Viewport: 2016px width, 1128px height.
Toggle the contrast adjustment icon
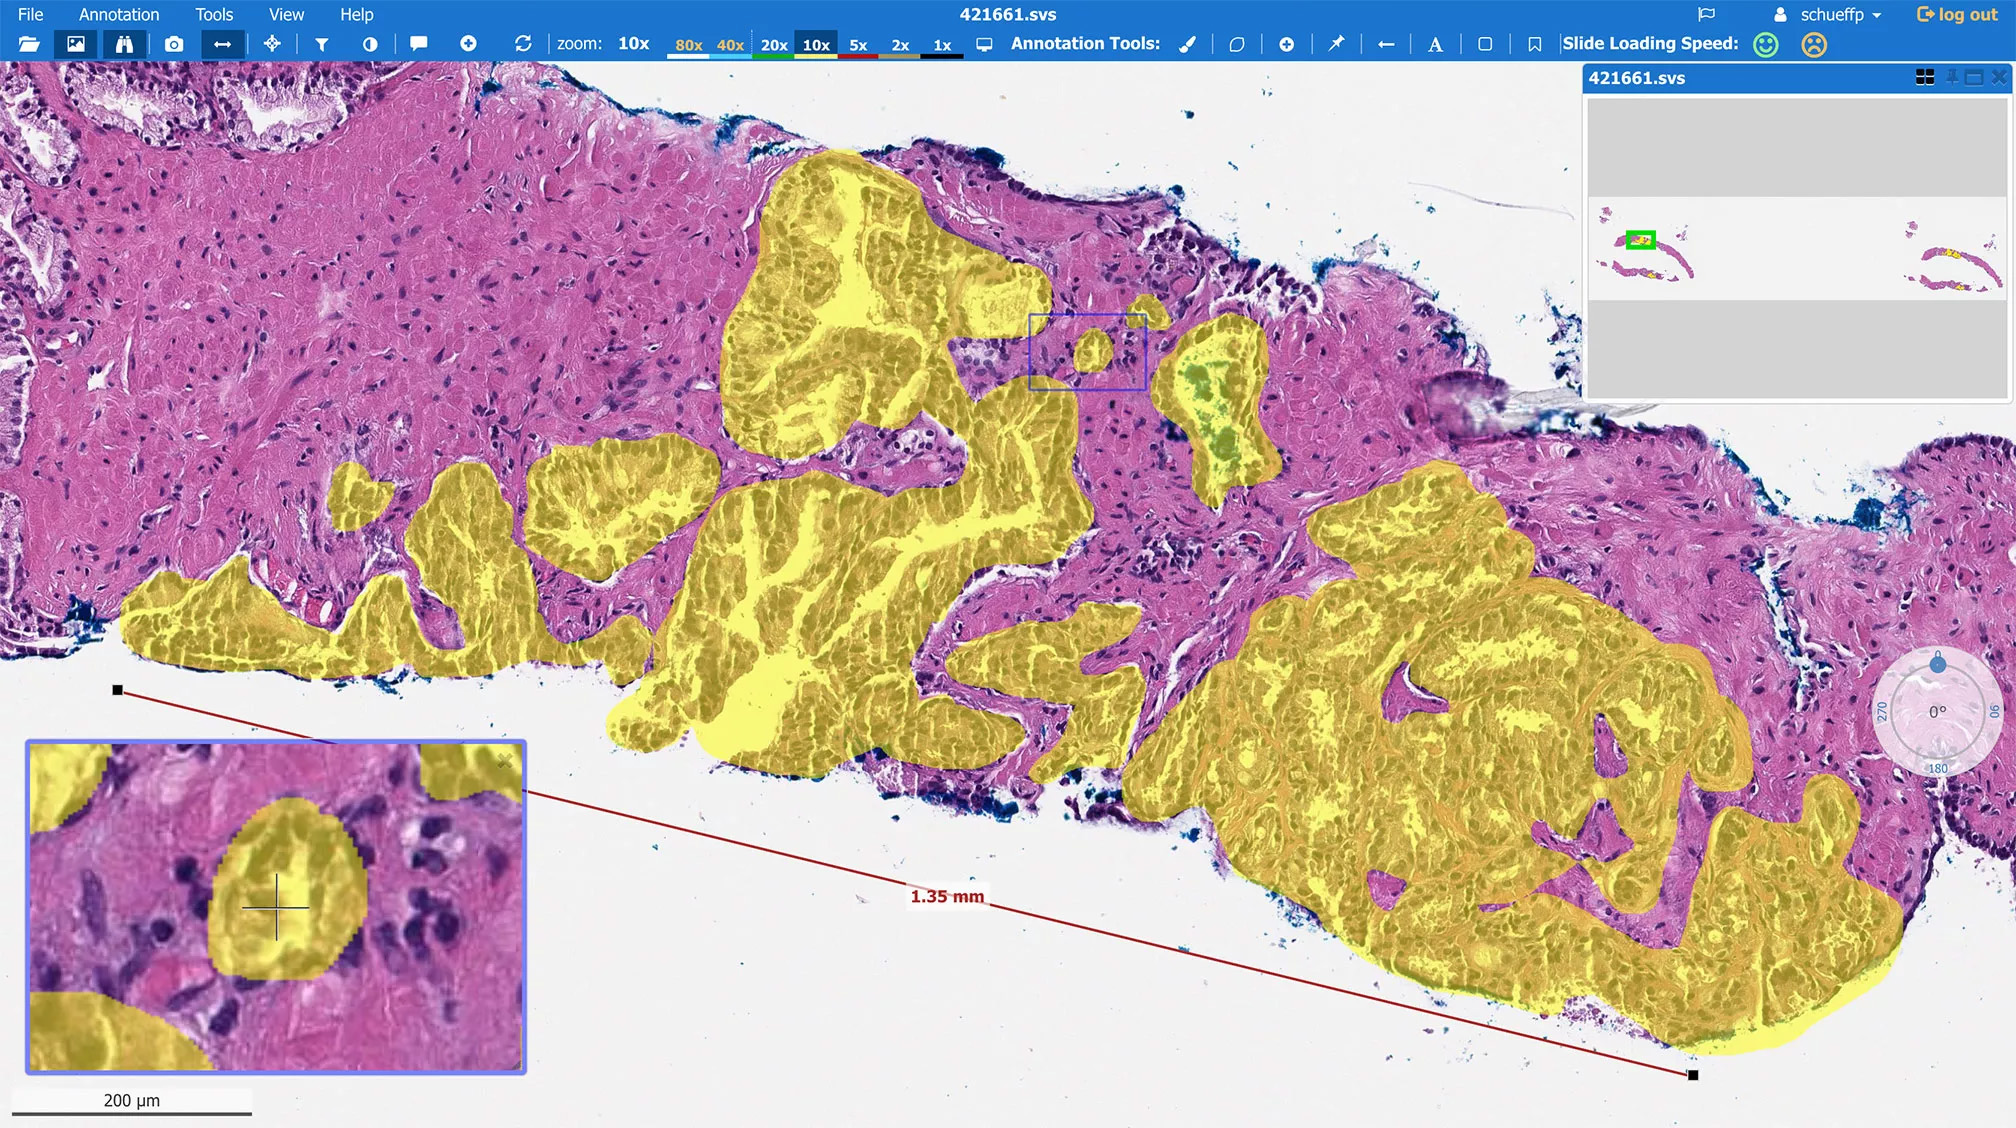point(370,44)
